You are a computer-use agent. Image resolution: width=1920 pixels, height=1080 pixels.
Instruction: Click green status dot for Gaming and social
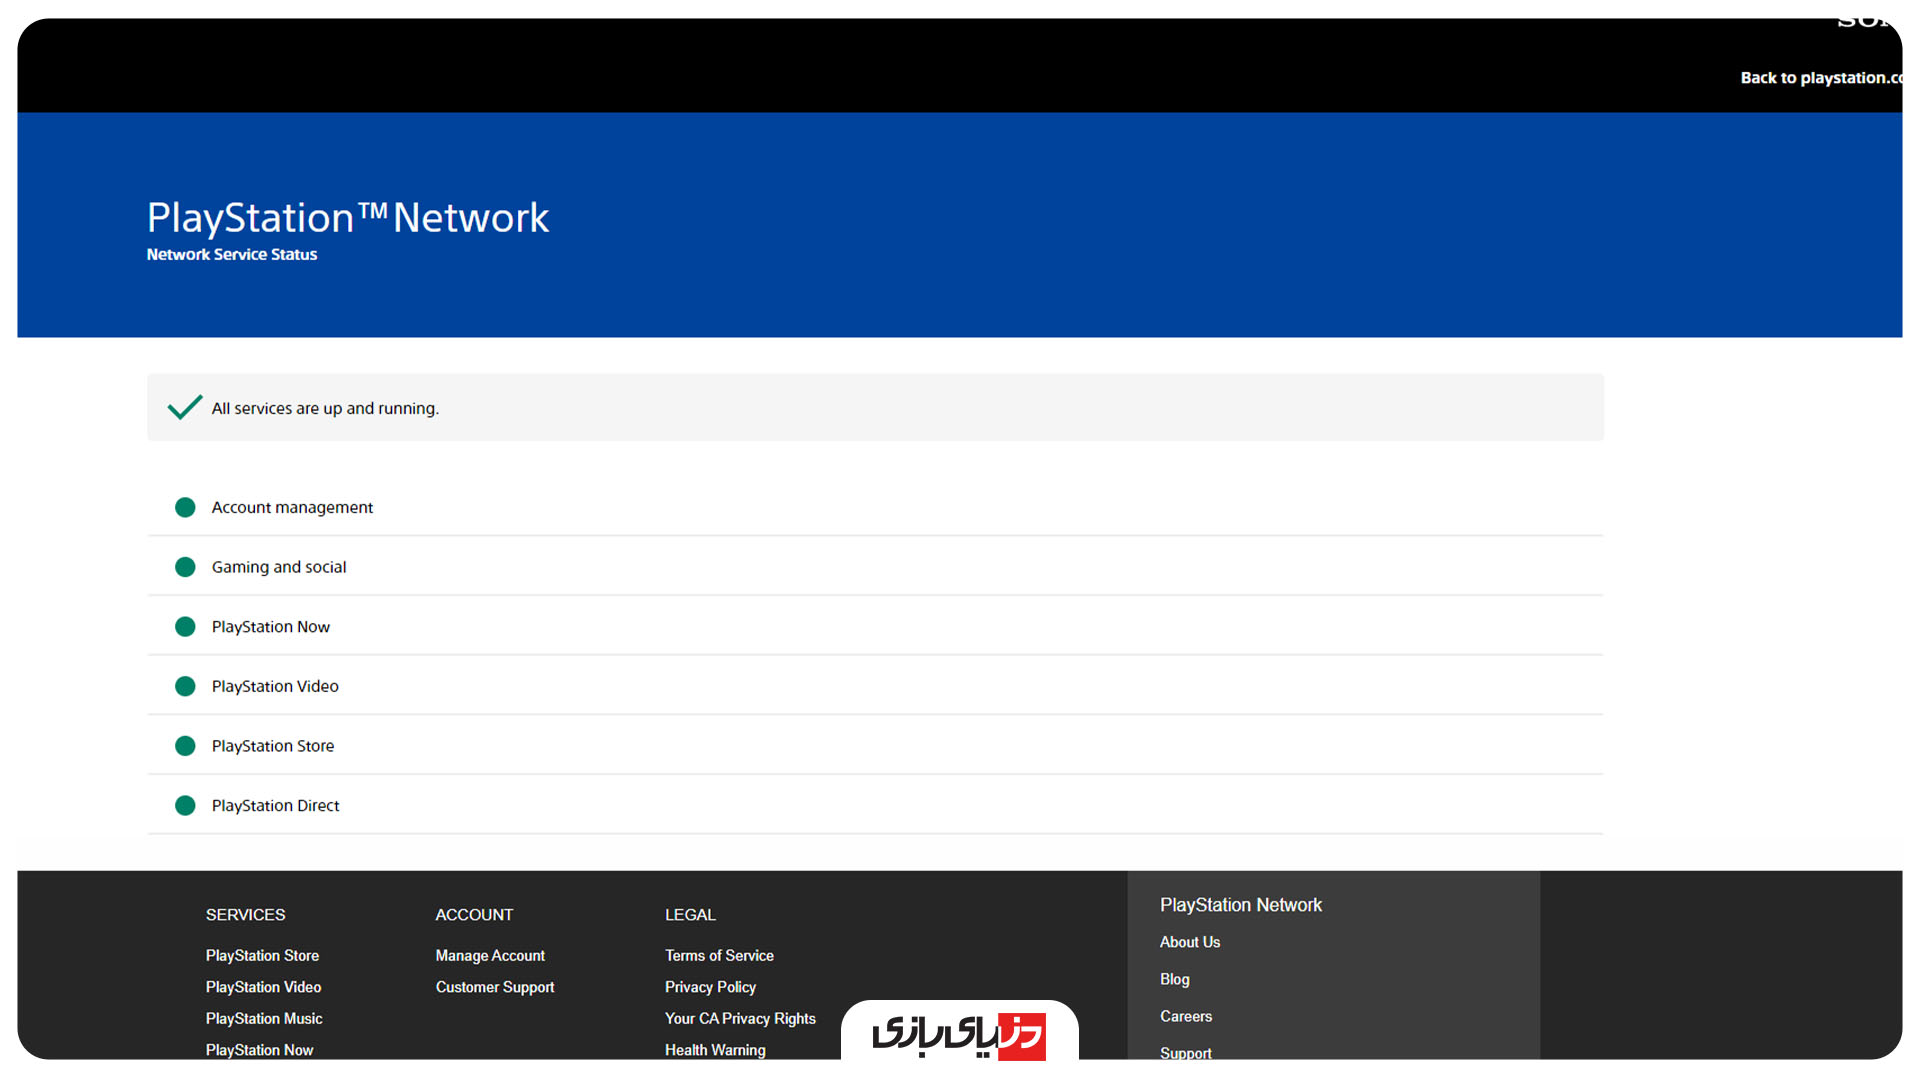(x=185, y=567)
